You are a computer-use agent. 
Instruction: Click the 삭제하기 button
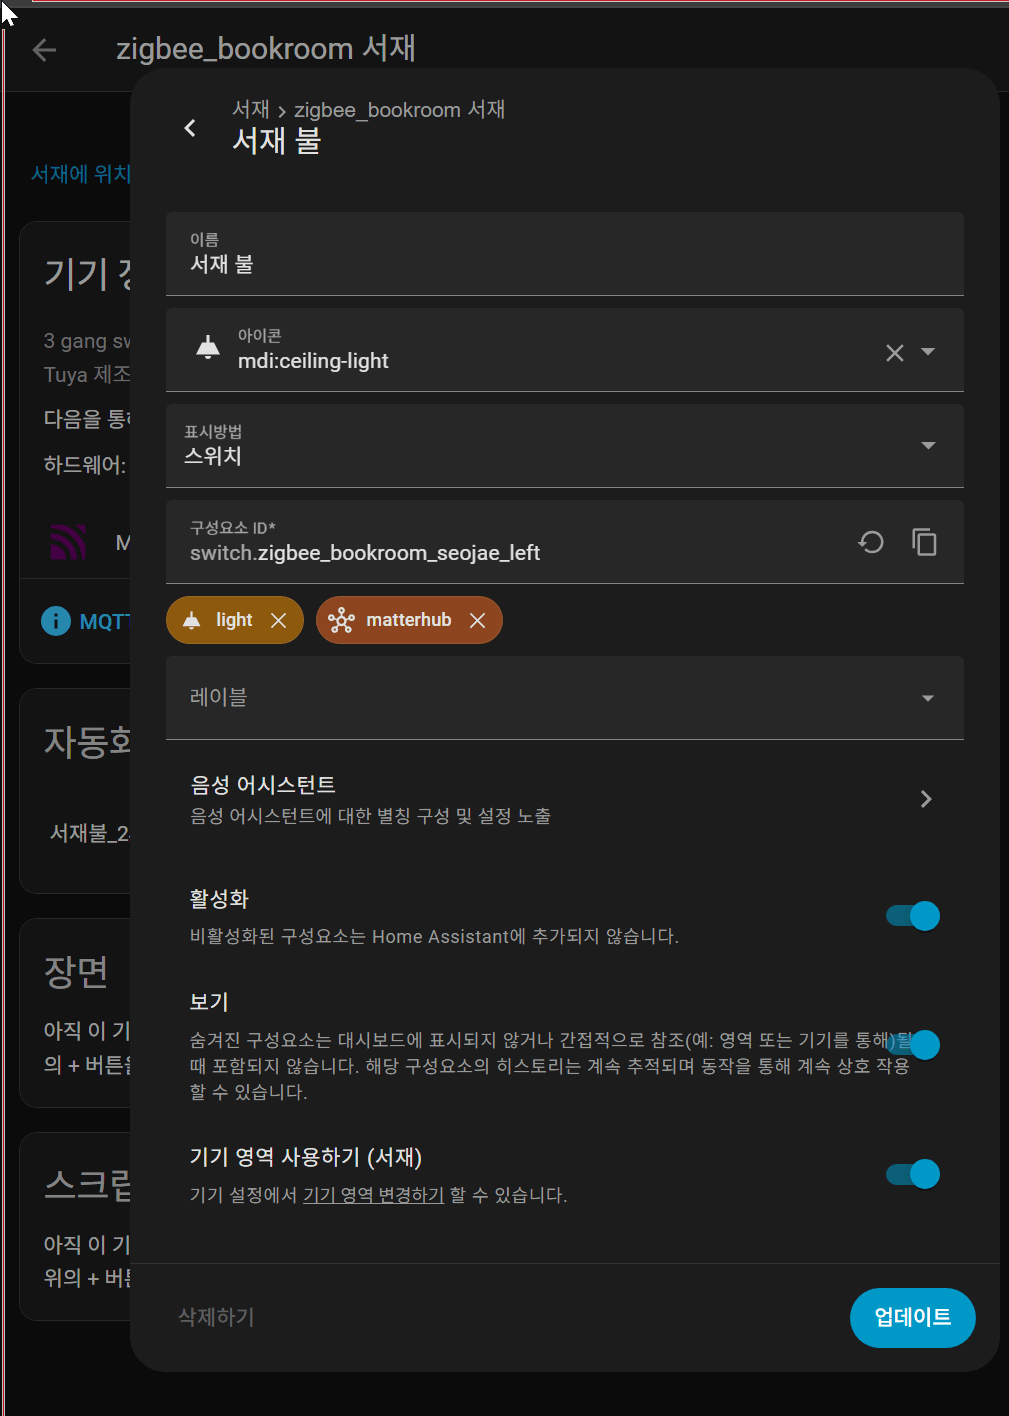pos(217,1318)
